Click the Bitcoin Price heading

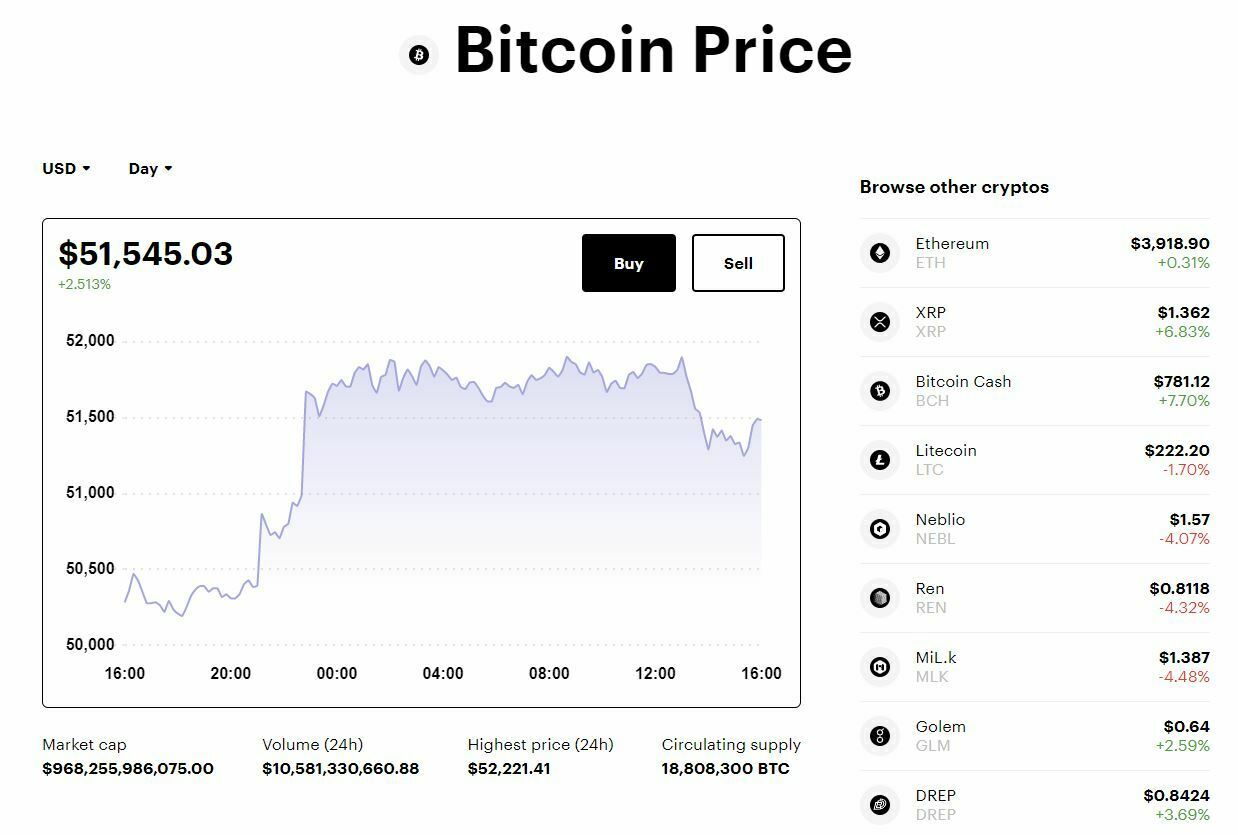(x=652, y=52)
